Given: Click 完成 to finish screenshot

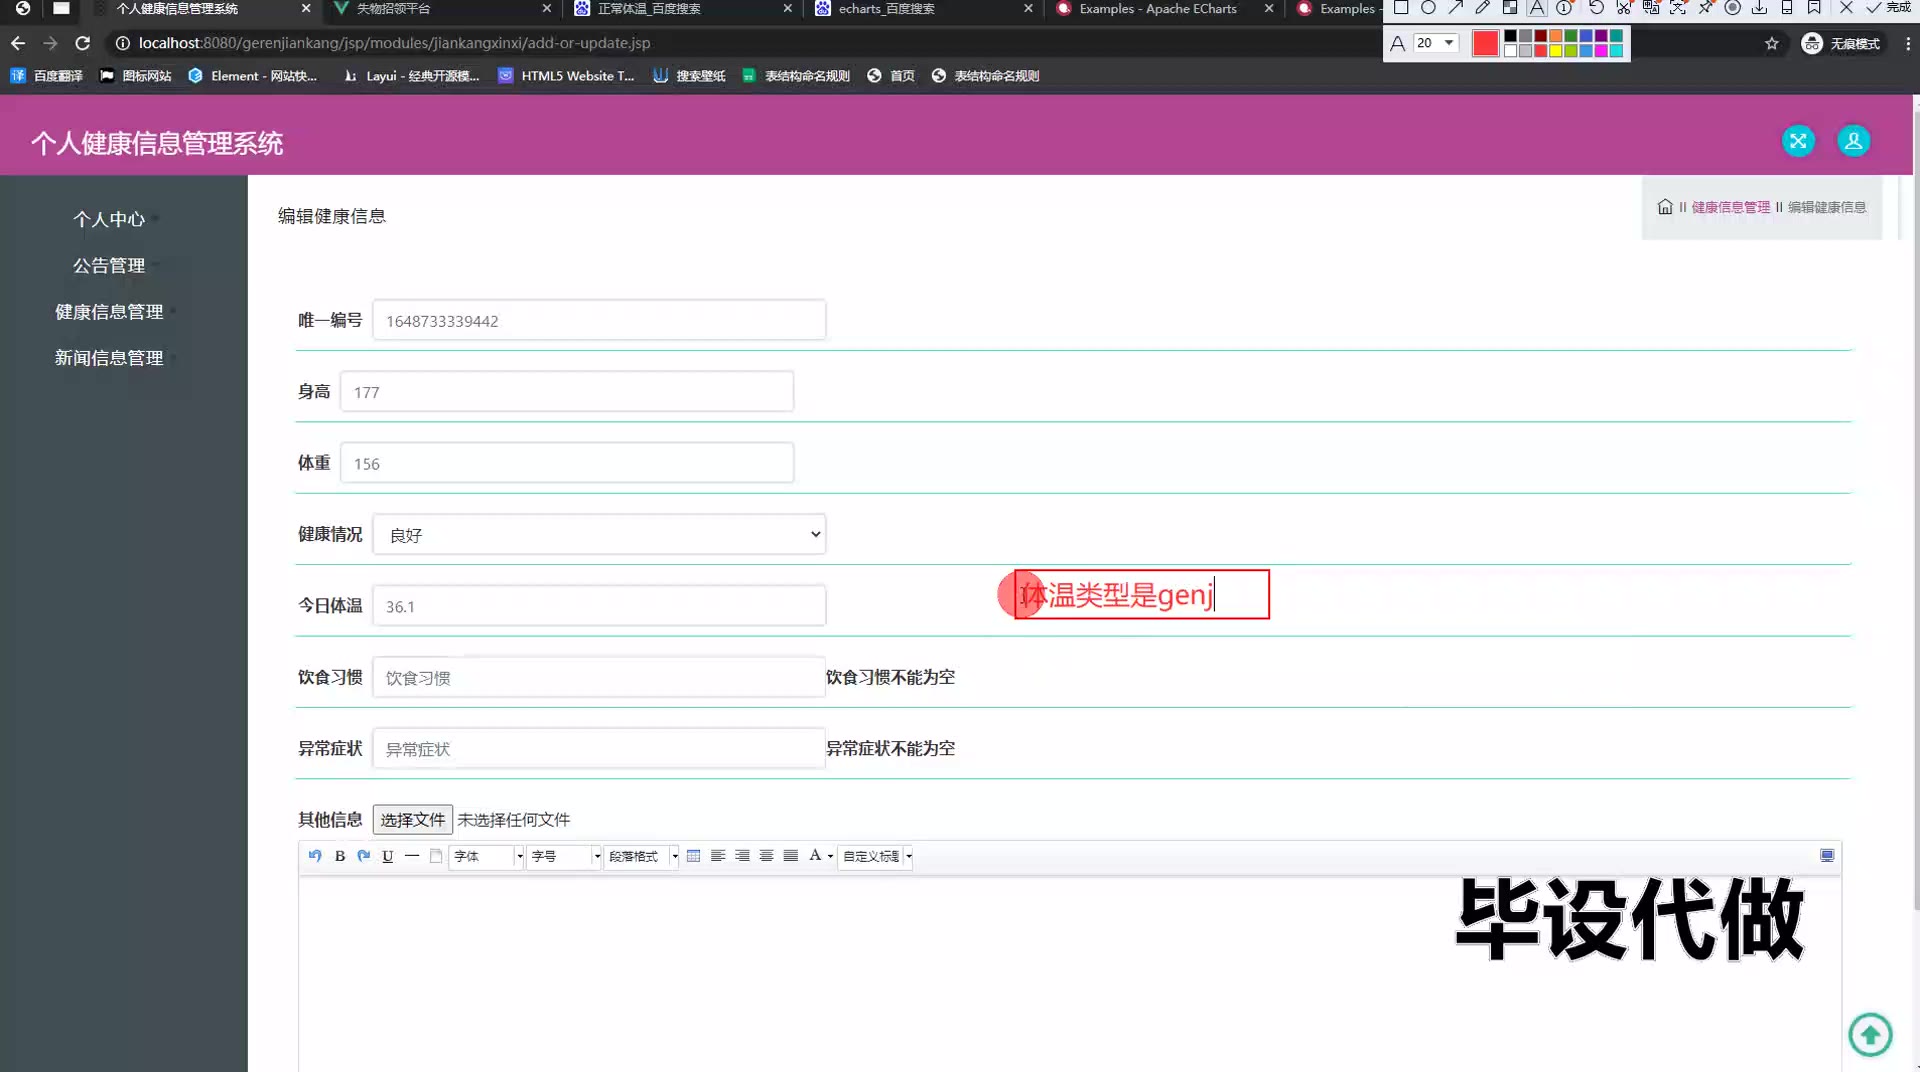Looking at the screenshot, I should [x=1888, y=8].
